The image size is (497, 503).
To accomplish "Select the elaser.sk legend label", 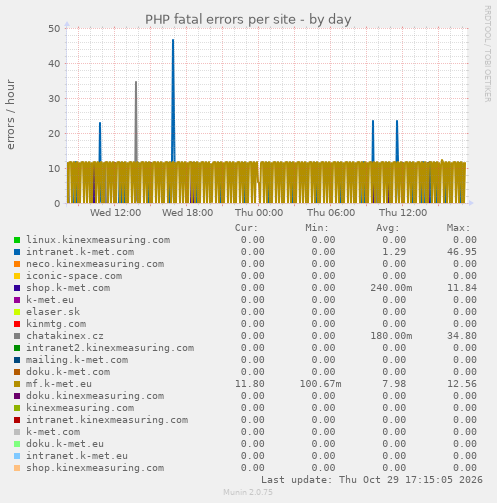I will [53, 312].
